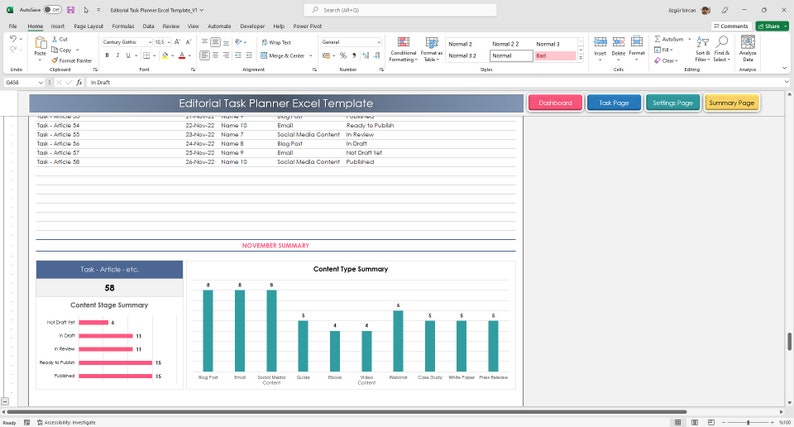
Task: Apply Comma Style format
Action: tap(354, 56)
